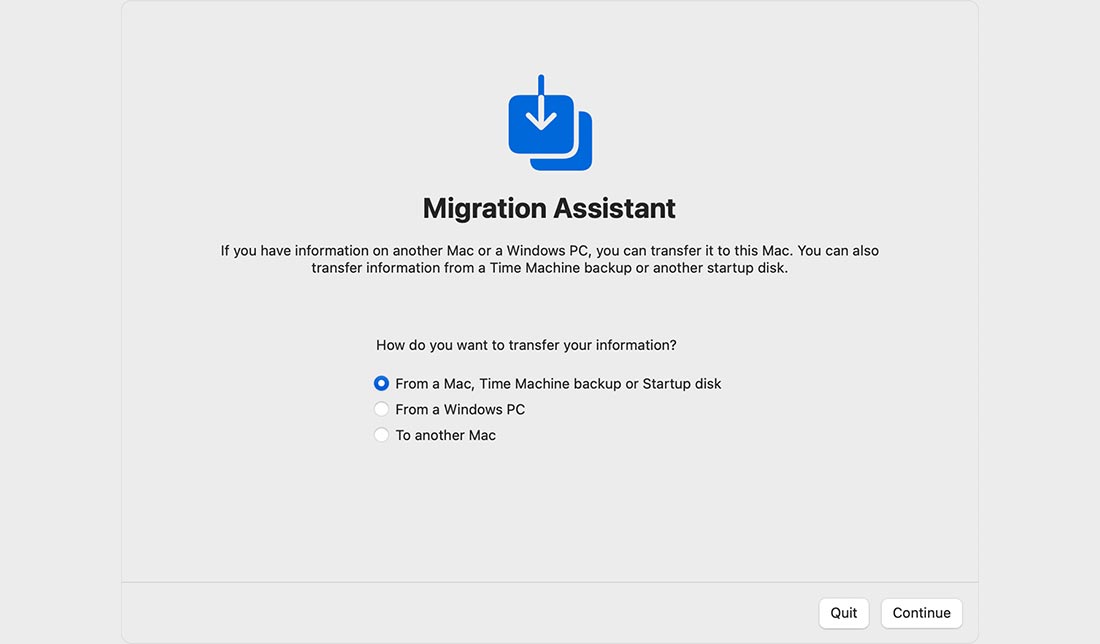
Task: Click the "Startup disk" text in the first option
Action: (684, 383)
